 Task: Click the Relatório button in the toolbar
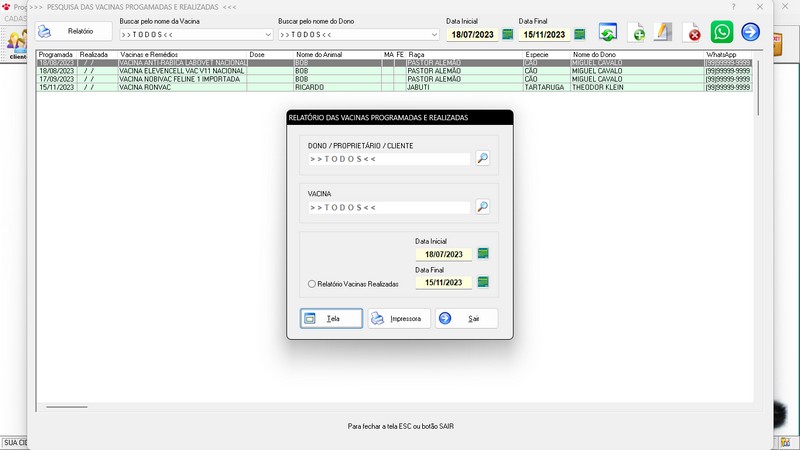pyautogui.click(x=73, y=31)
